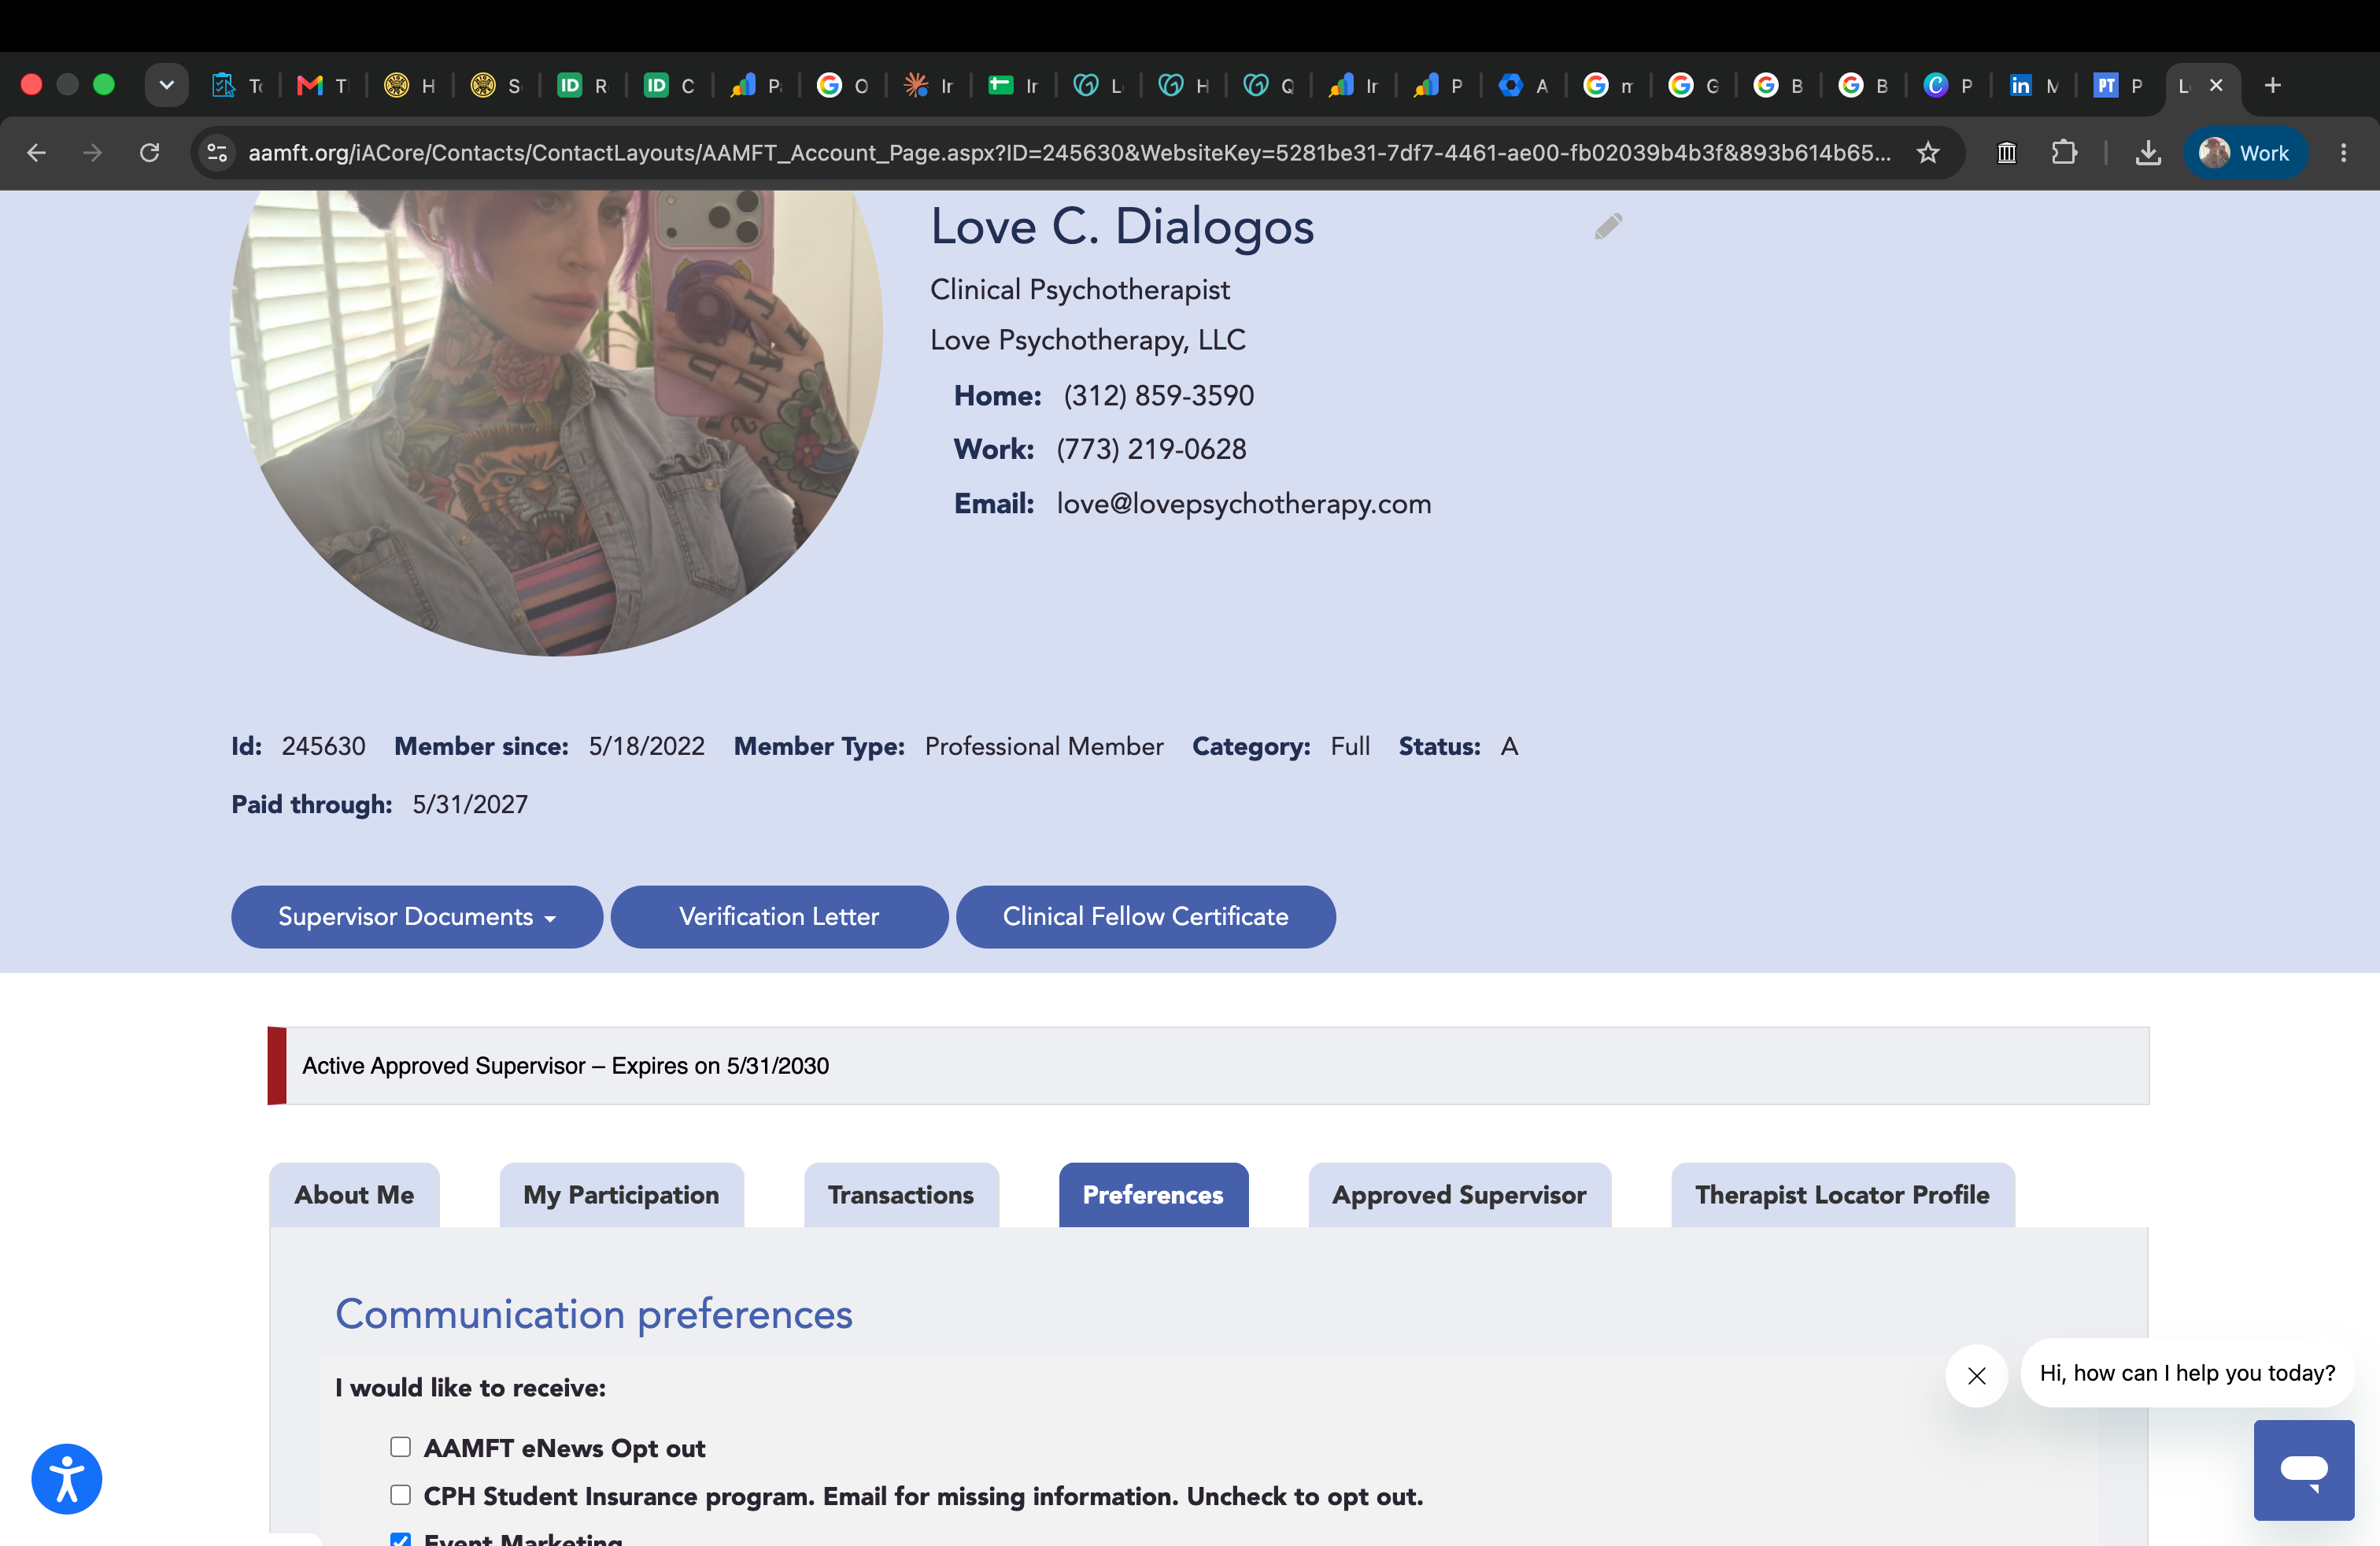This screenshot has width=2380, height=1546.
Task: Click the Home phone (312) 859-3590
Action: click(1158, 395)
